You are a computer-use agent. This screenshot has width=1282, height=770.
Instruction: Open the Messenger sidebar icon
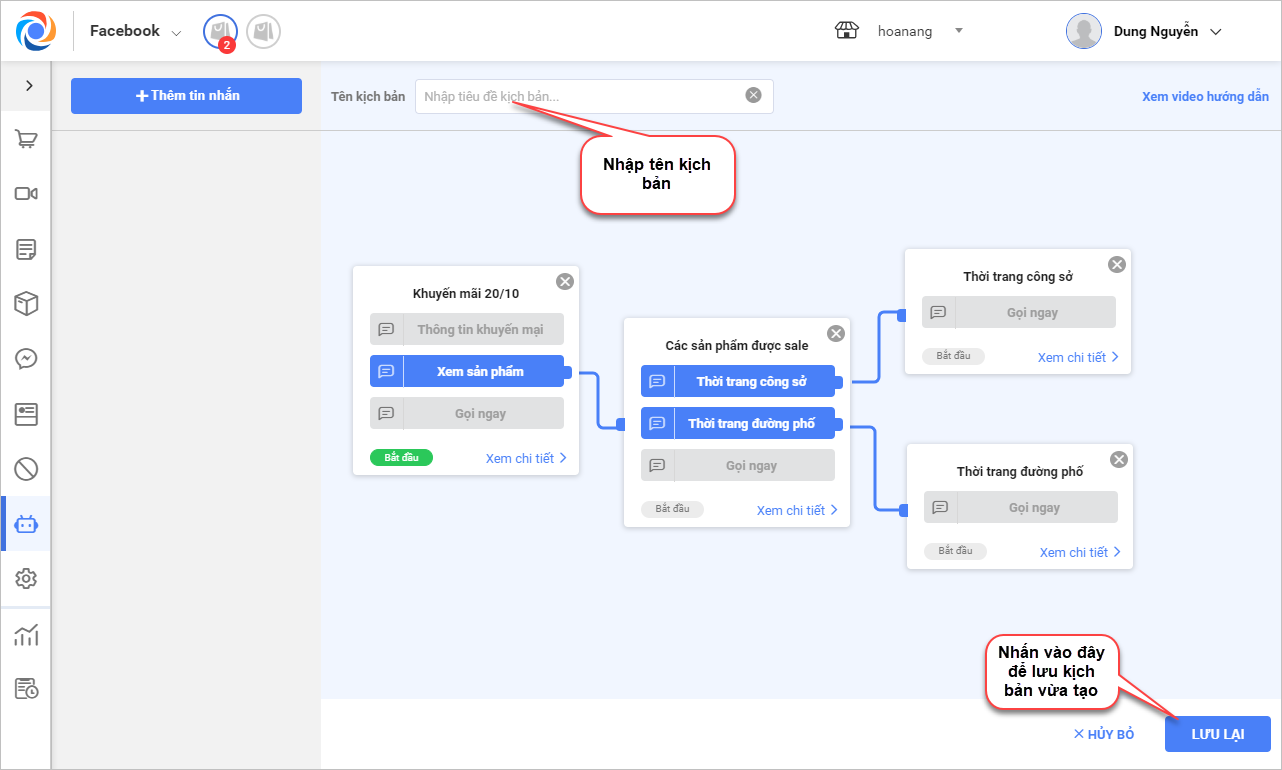click(x=26, y=359)
